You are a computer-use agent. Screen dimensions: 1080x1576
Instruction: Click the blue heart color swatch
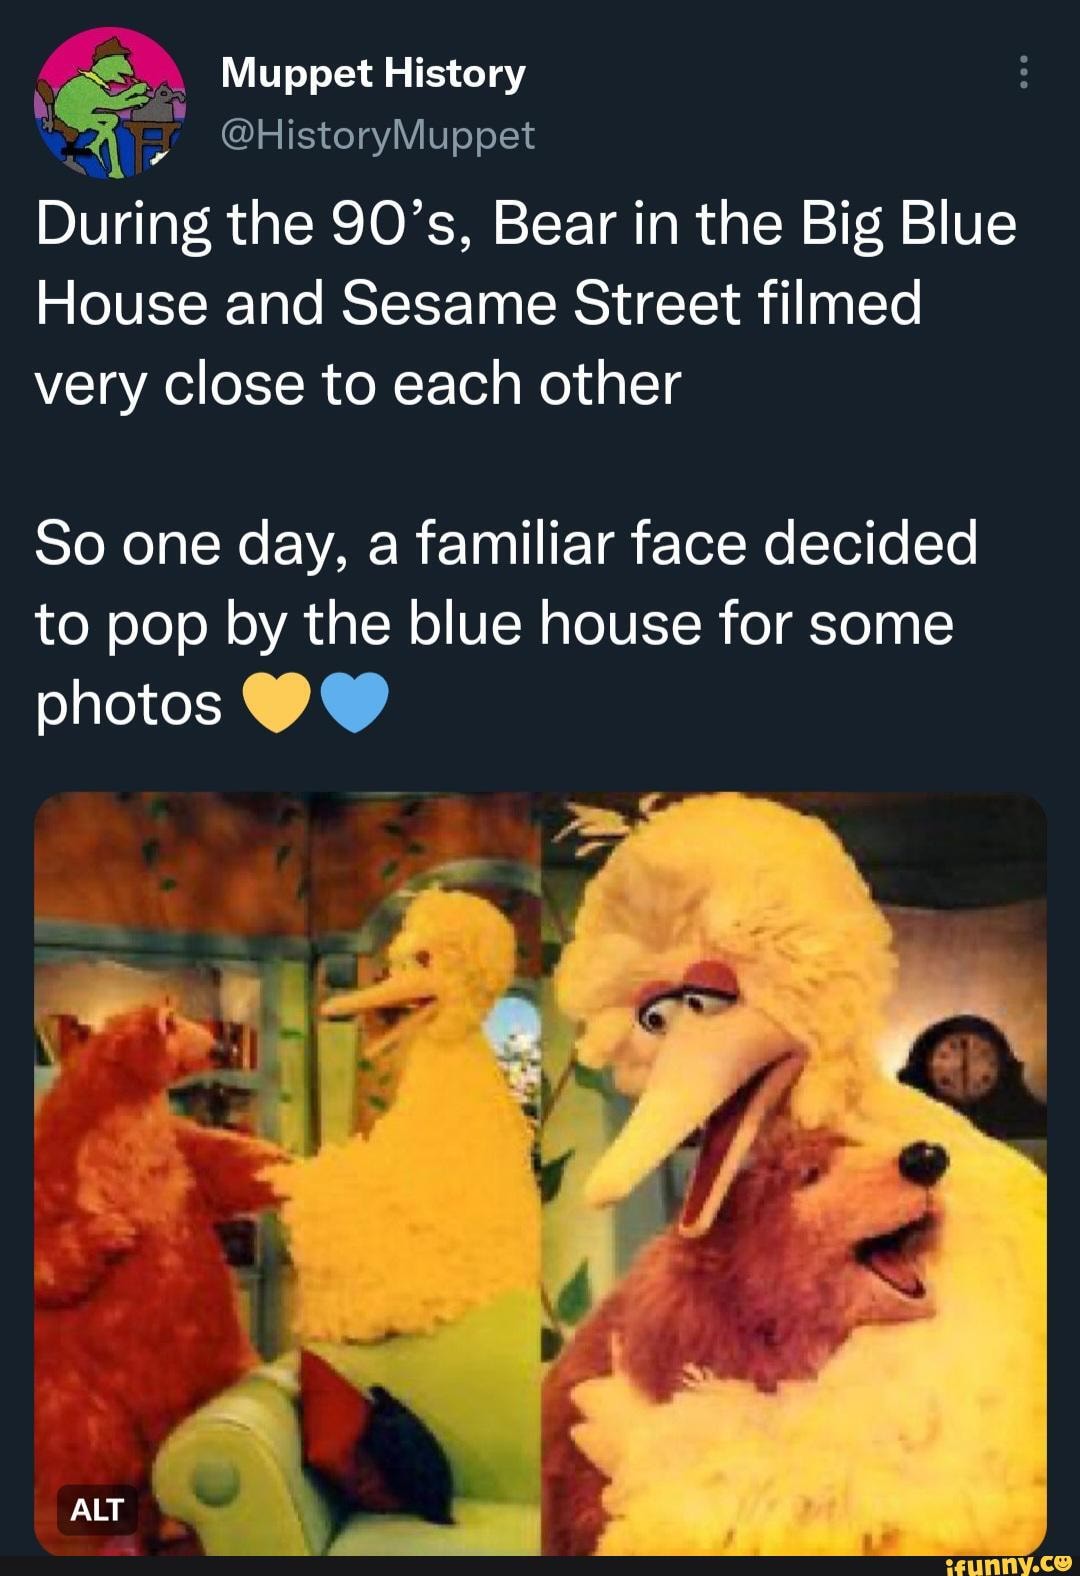352,703
